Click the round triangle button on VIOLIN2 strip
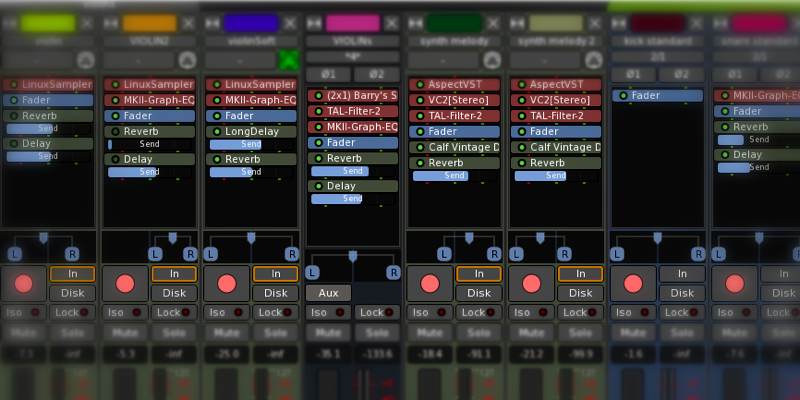800x400 pixels. [x=187, y=60]
